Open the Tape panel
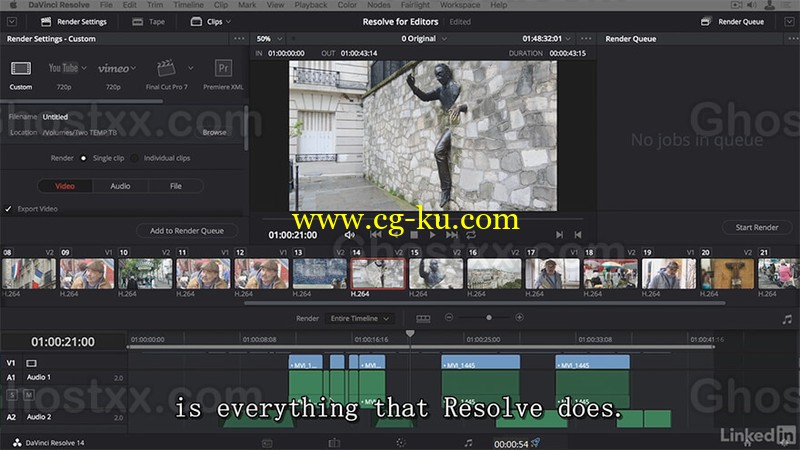Viewport: 800px width, 450px height. [148, 22]
